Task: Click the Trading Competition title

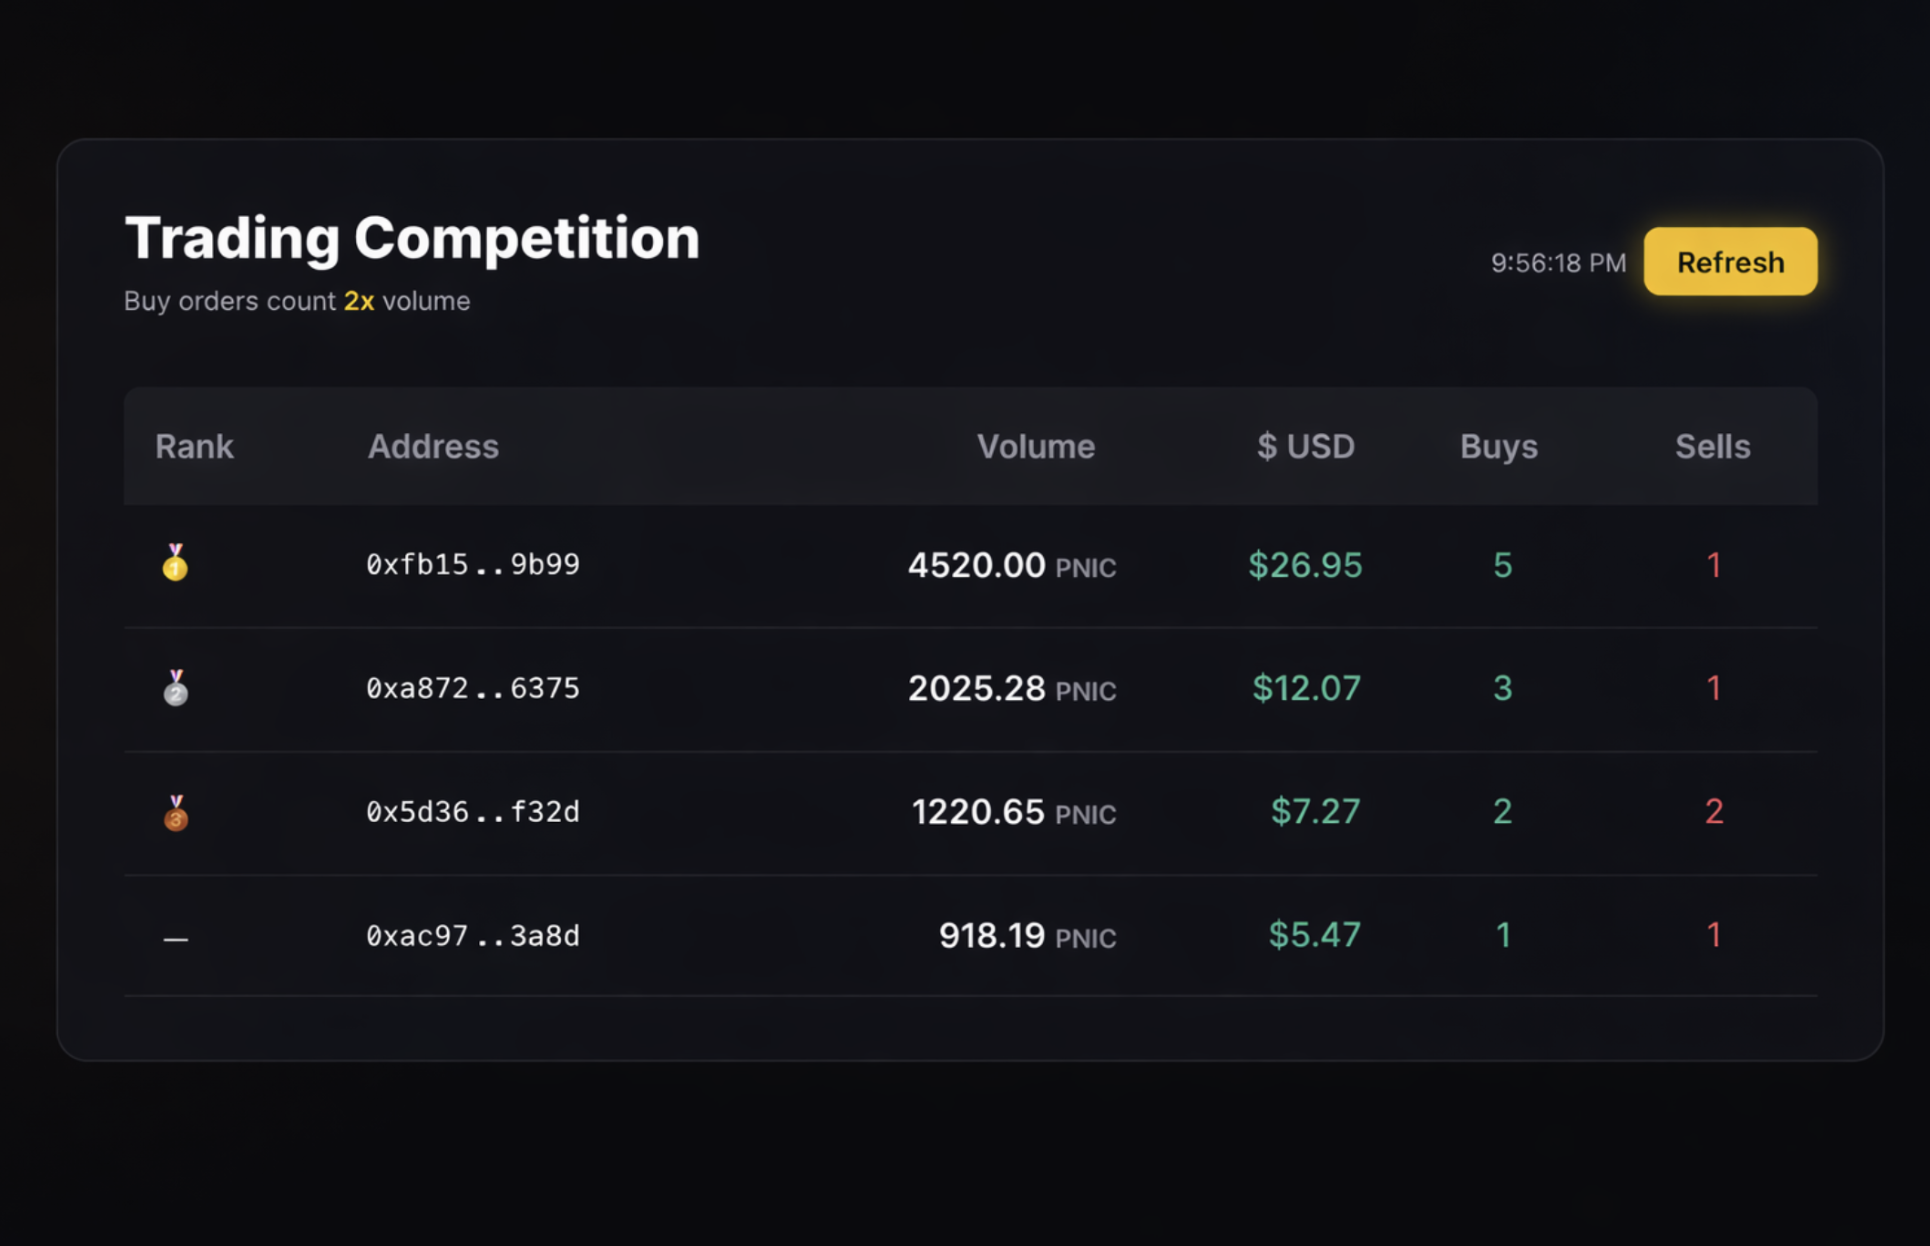Action: [x=412, y=238]
